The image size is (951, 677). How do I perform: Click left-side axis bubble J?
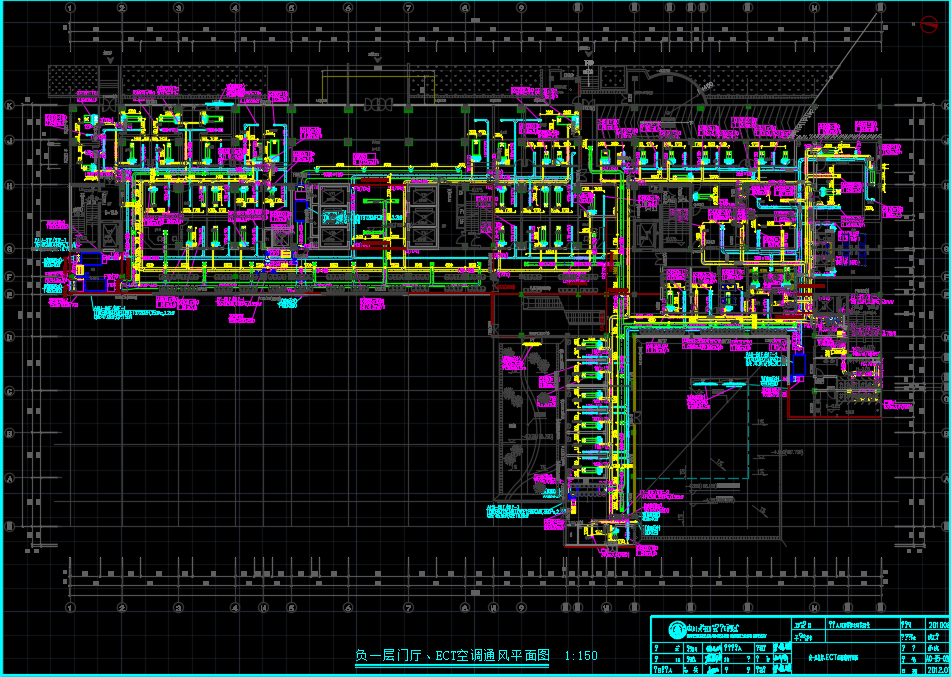9,140
